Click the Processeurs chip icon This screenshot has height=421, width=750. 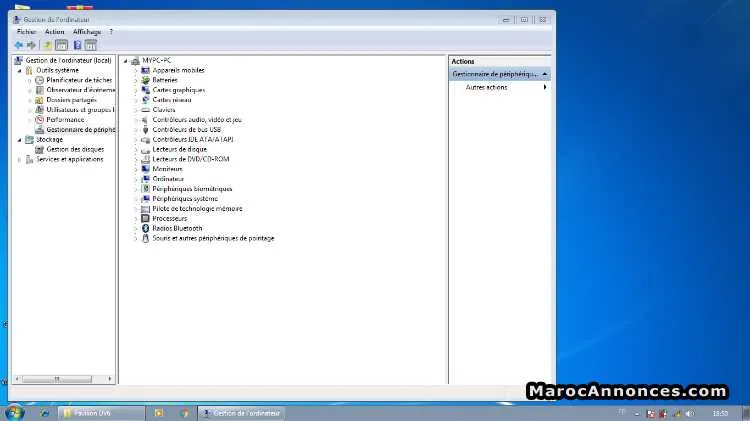click(145, 218)
